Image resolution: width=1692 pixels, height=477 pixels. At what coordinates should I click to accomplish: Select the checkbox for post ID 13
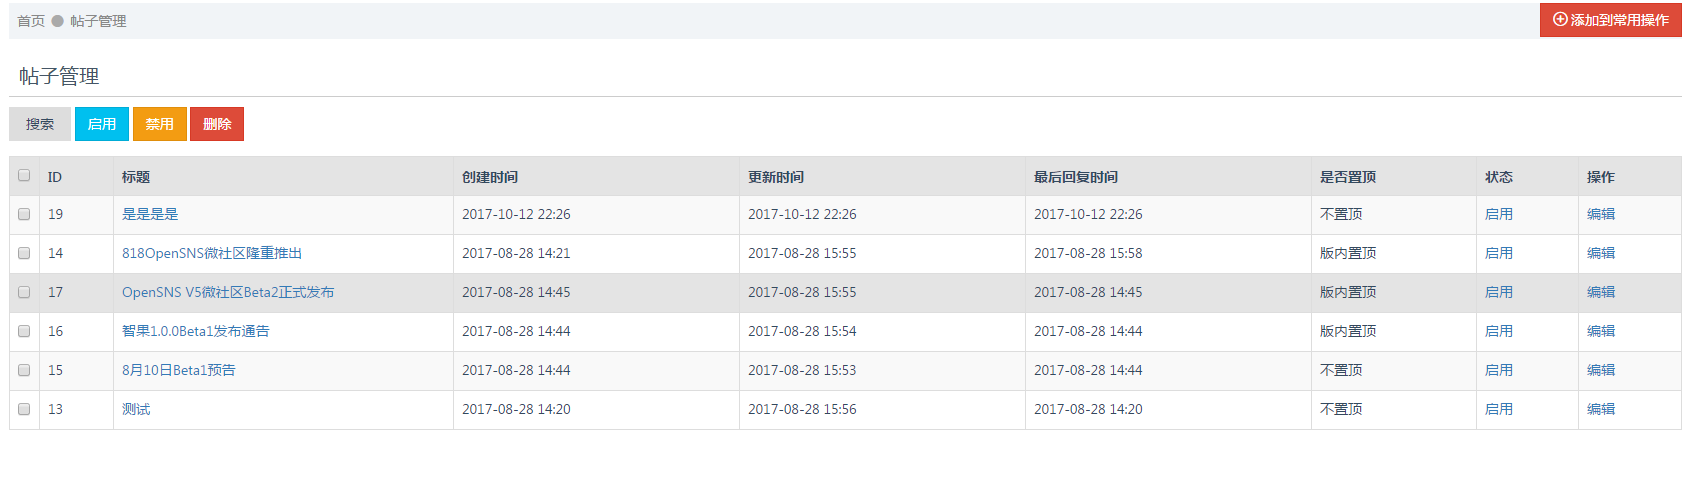pyautogui.click(x=24, y=409)
